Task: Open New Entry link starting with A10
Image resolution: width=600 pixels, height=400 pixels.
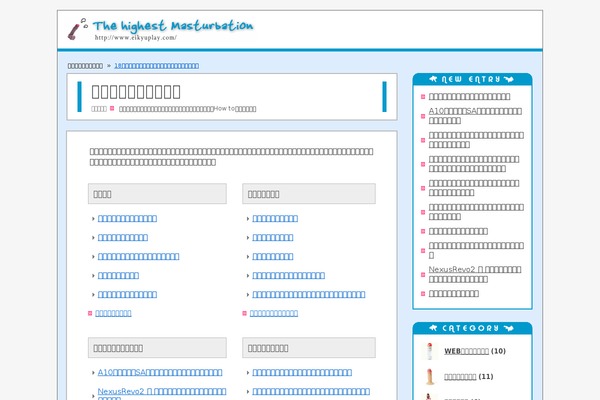Action: pyautogui.click(x=475, y=116)
